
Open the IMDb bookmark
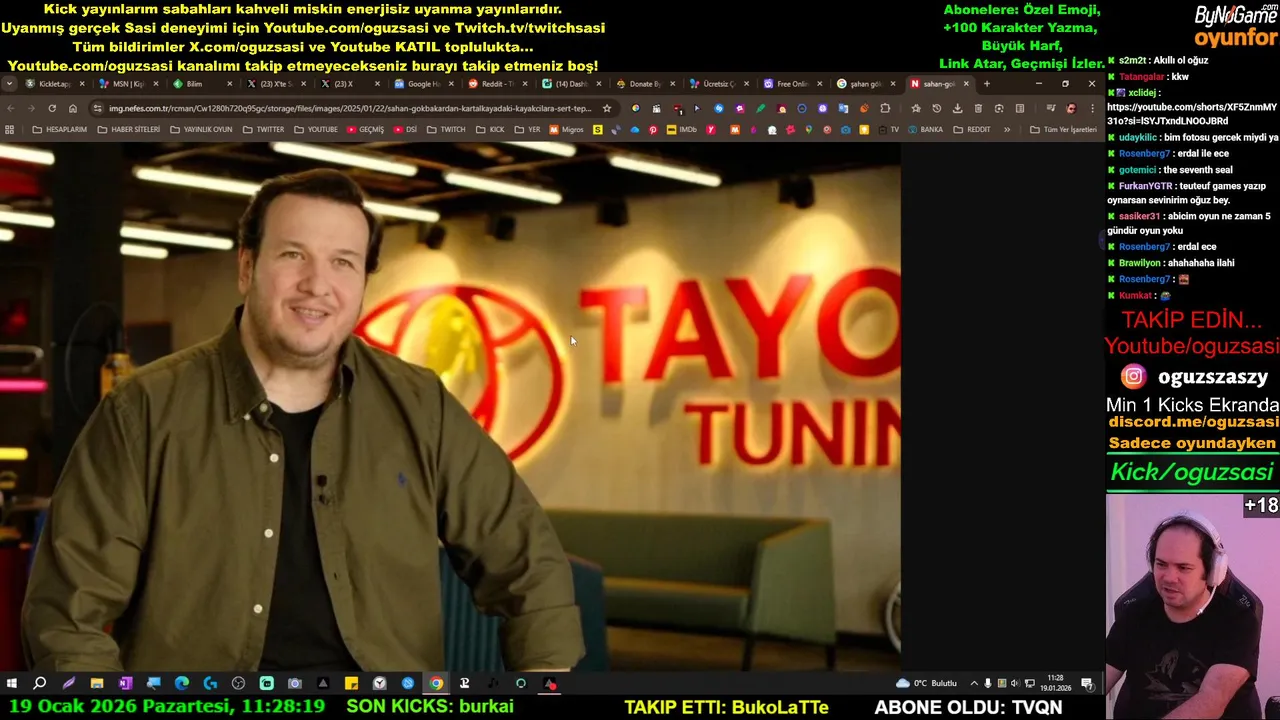point(681,129)
